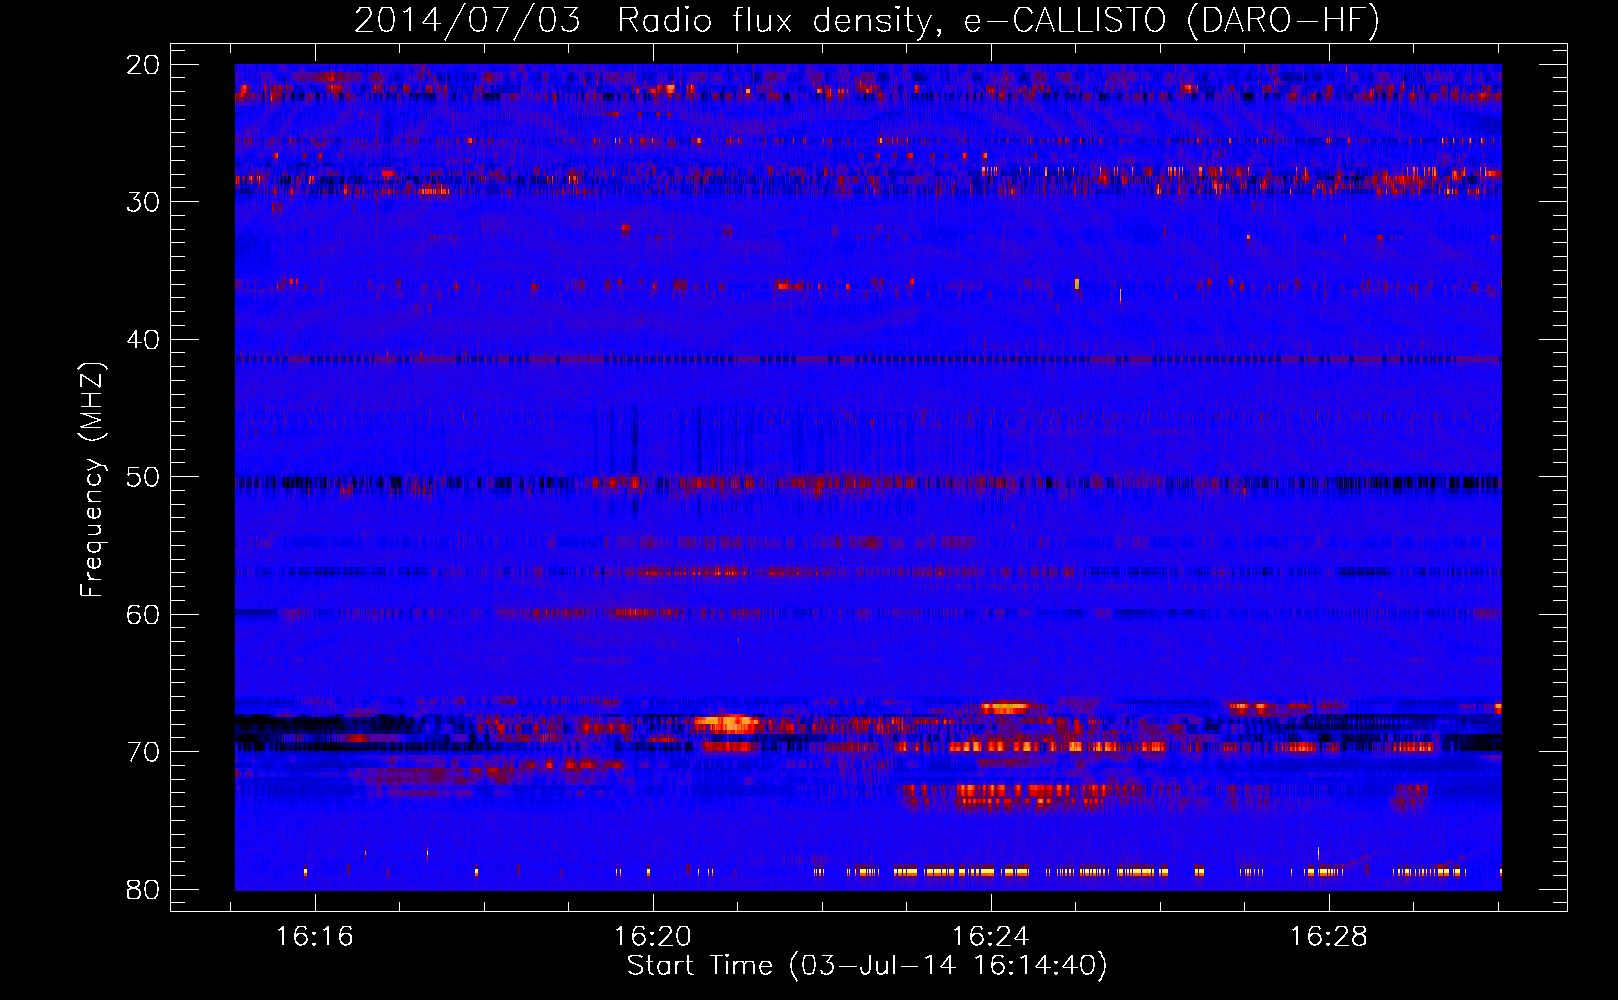Click the 16:24 time tick label
The width and height of the screenshot is (1618, 1000).
991,937
